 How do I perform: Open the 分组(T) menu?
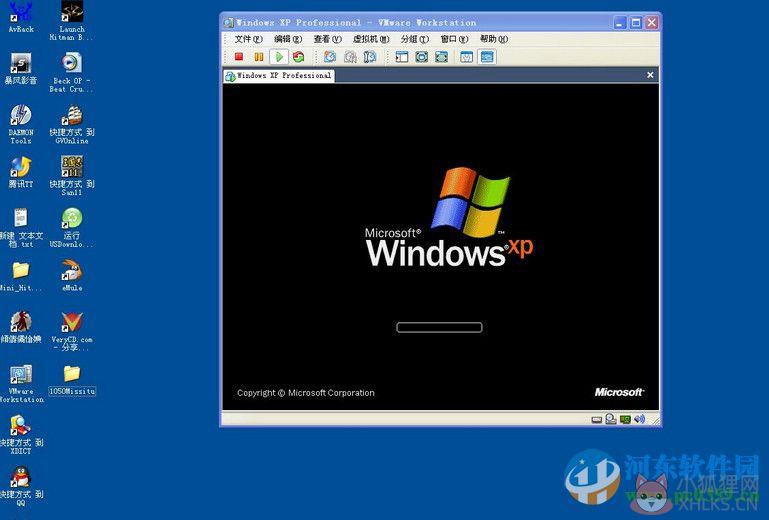point(414,39)
